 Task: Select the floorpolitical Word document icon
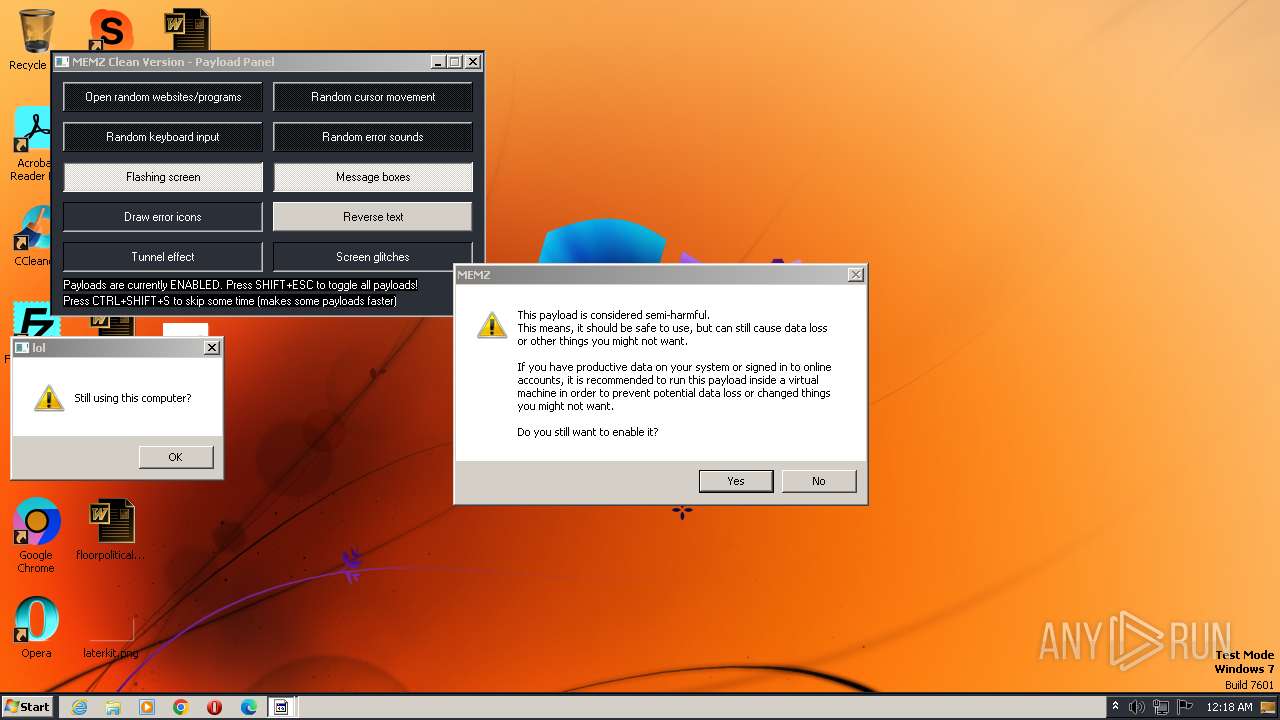(110, 531)
